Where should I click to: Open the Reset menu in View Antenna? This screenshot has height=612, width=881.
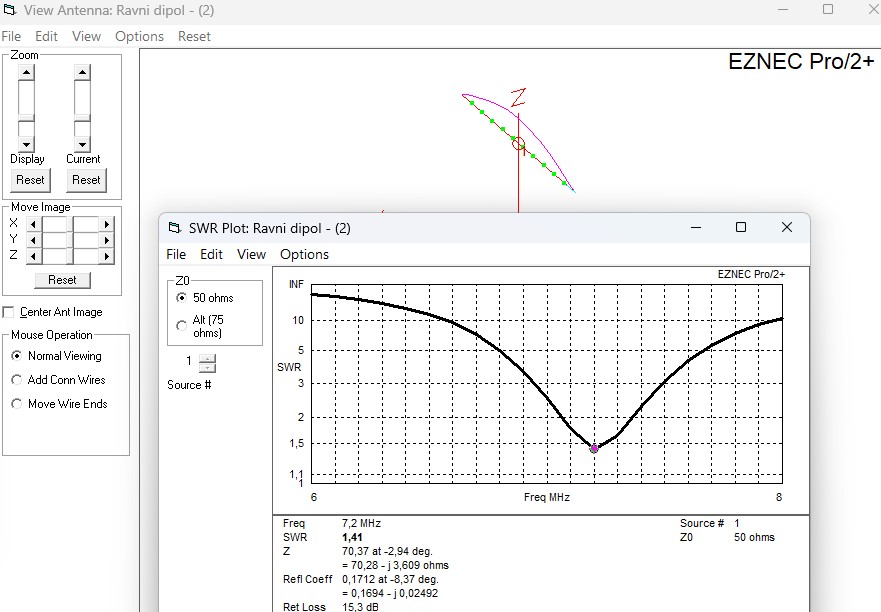[194, 37]
